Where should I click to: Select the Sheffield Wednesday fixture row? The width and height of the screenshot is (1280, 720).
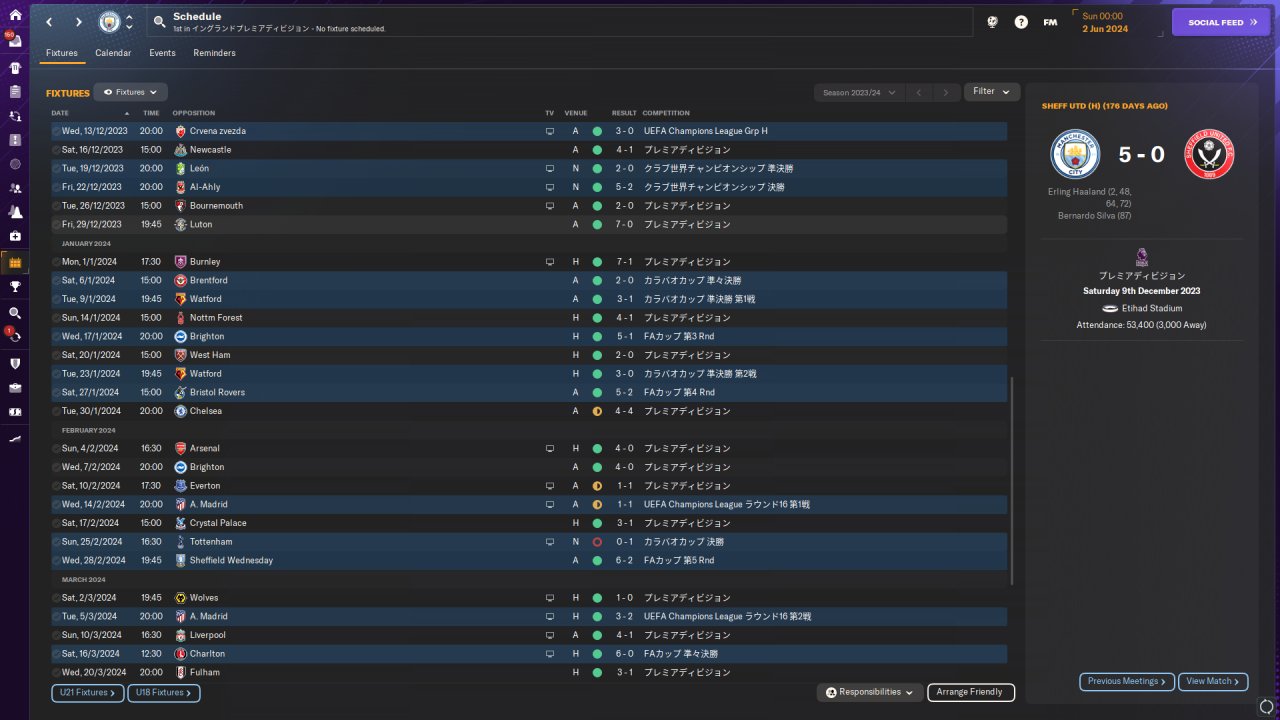(x=529, y=561)
